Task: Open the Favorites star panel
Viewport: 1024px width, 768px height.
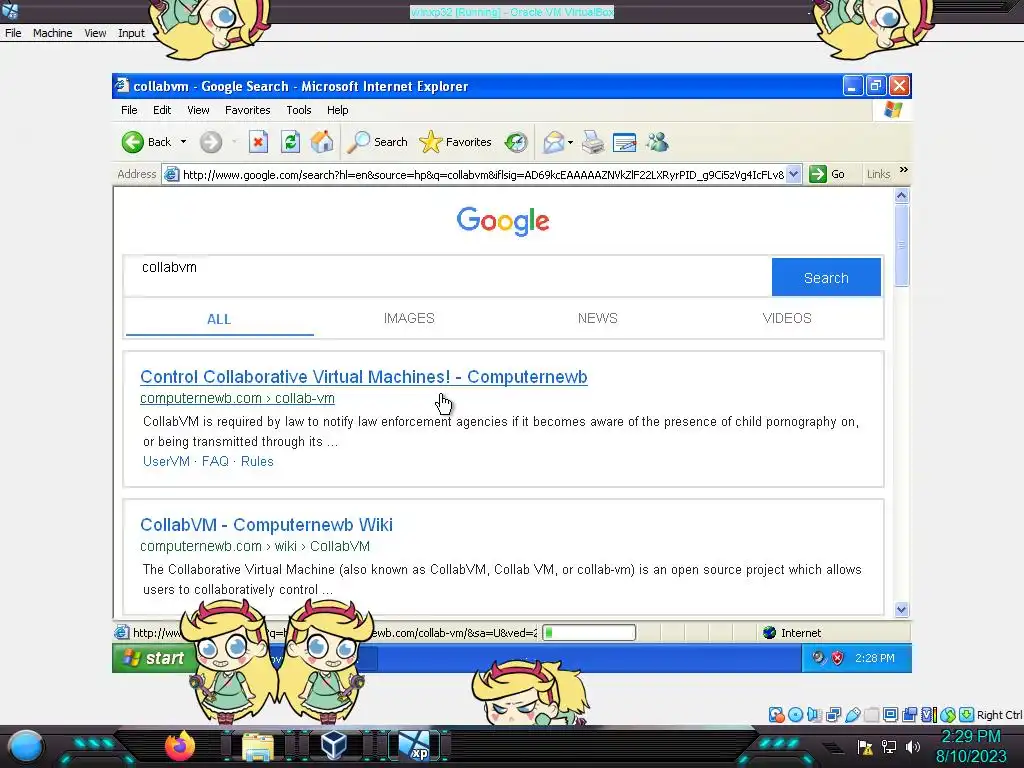Action: click(x=430, y=142)
